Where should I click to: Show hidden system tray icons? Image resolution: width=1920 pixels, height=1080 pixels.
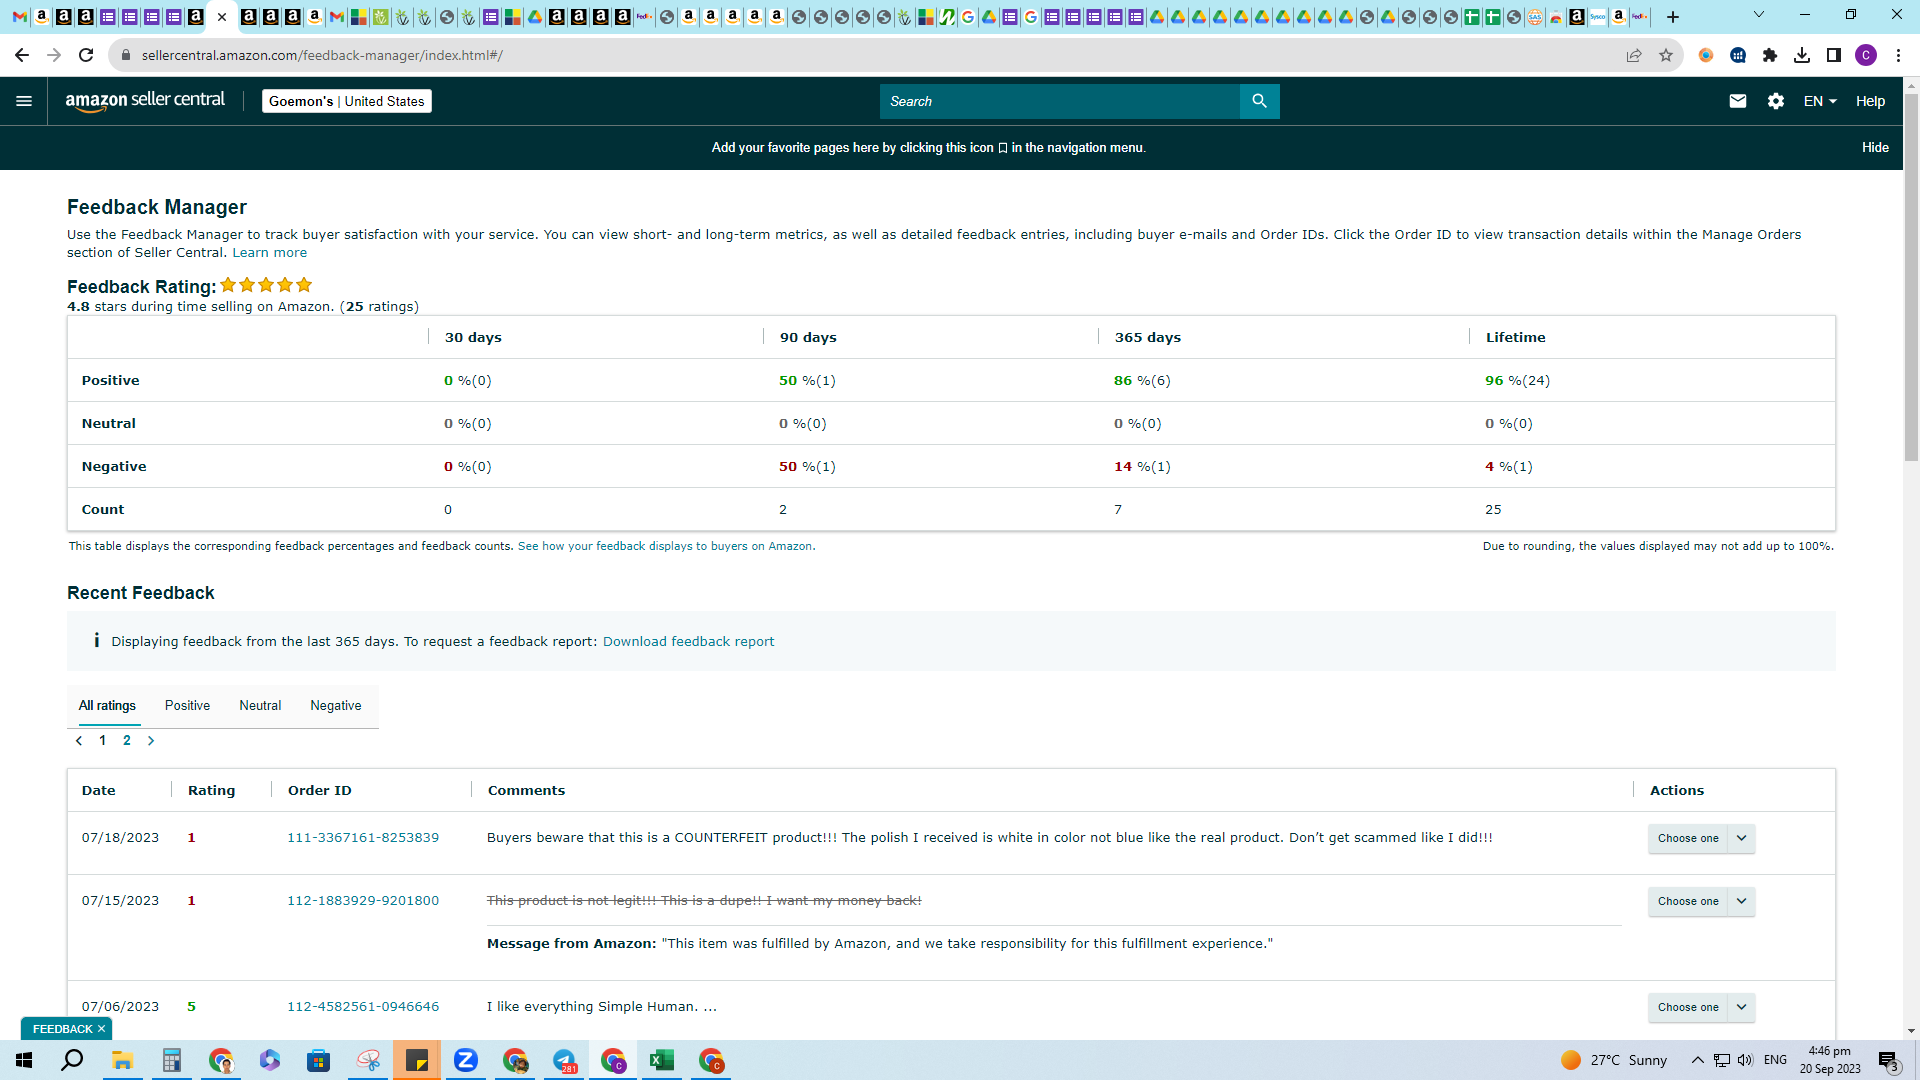click(1697, 1060)
